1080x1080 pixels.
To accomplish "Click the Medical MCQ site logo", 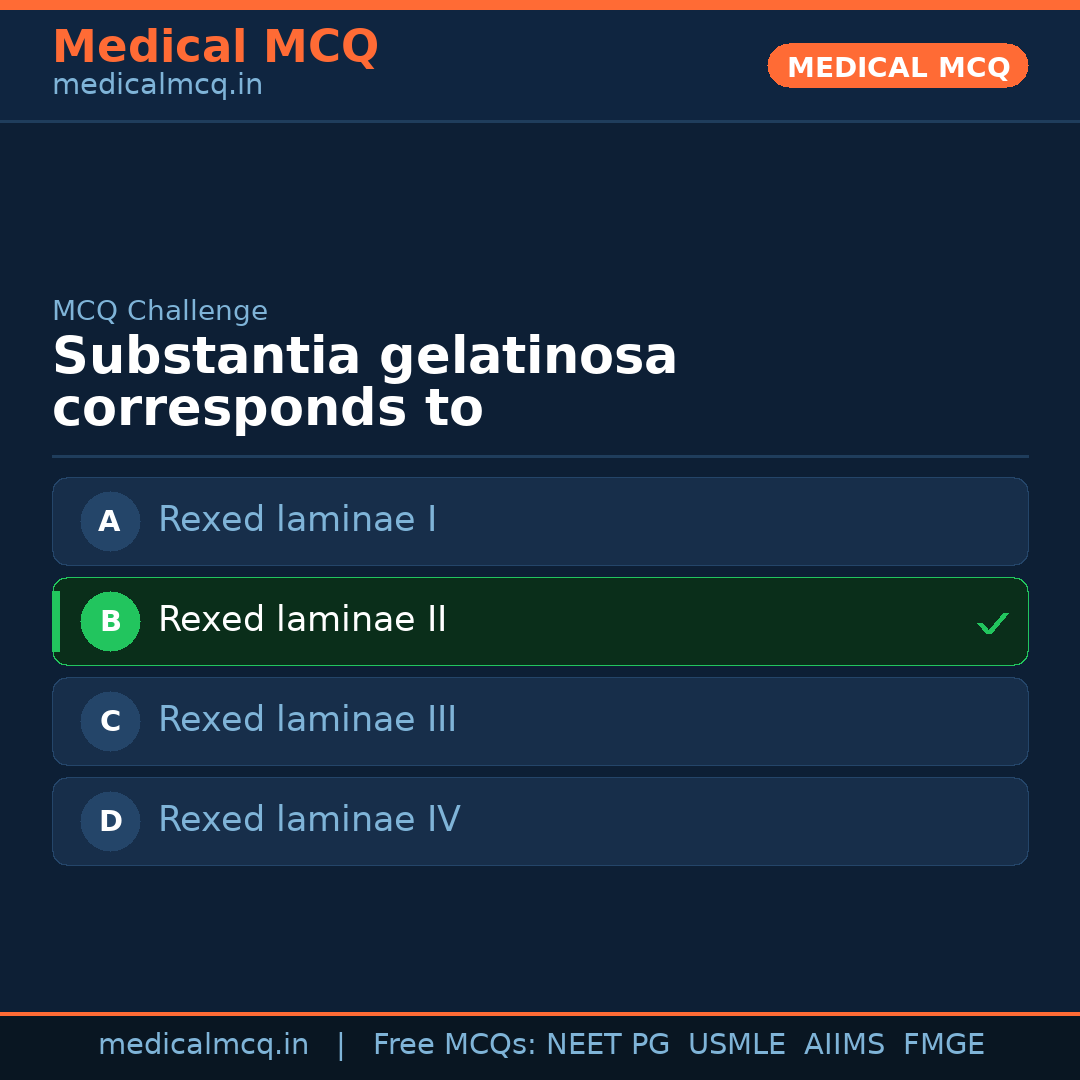I will tap(215, 47).
